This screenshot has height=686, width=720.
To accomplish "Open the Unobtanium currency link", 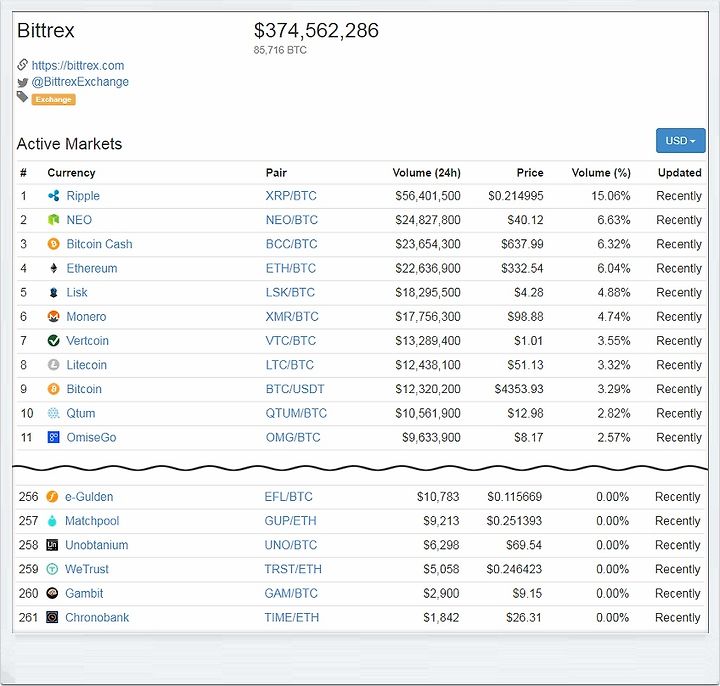I will (96, 545).
